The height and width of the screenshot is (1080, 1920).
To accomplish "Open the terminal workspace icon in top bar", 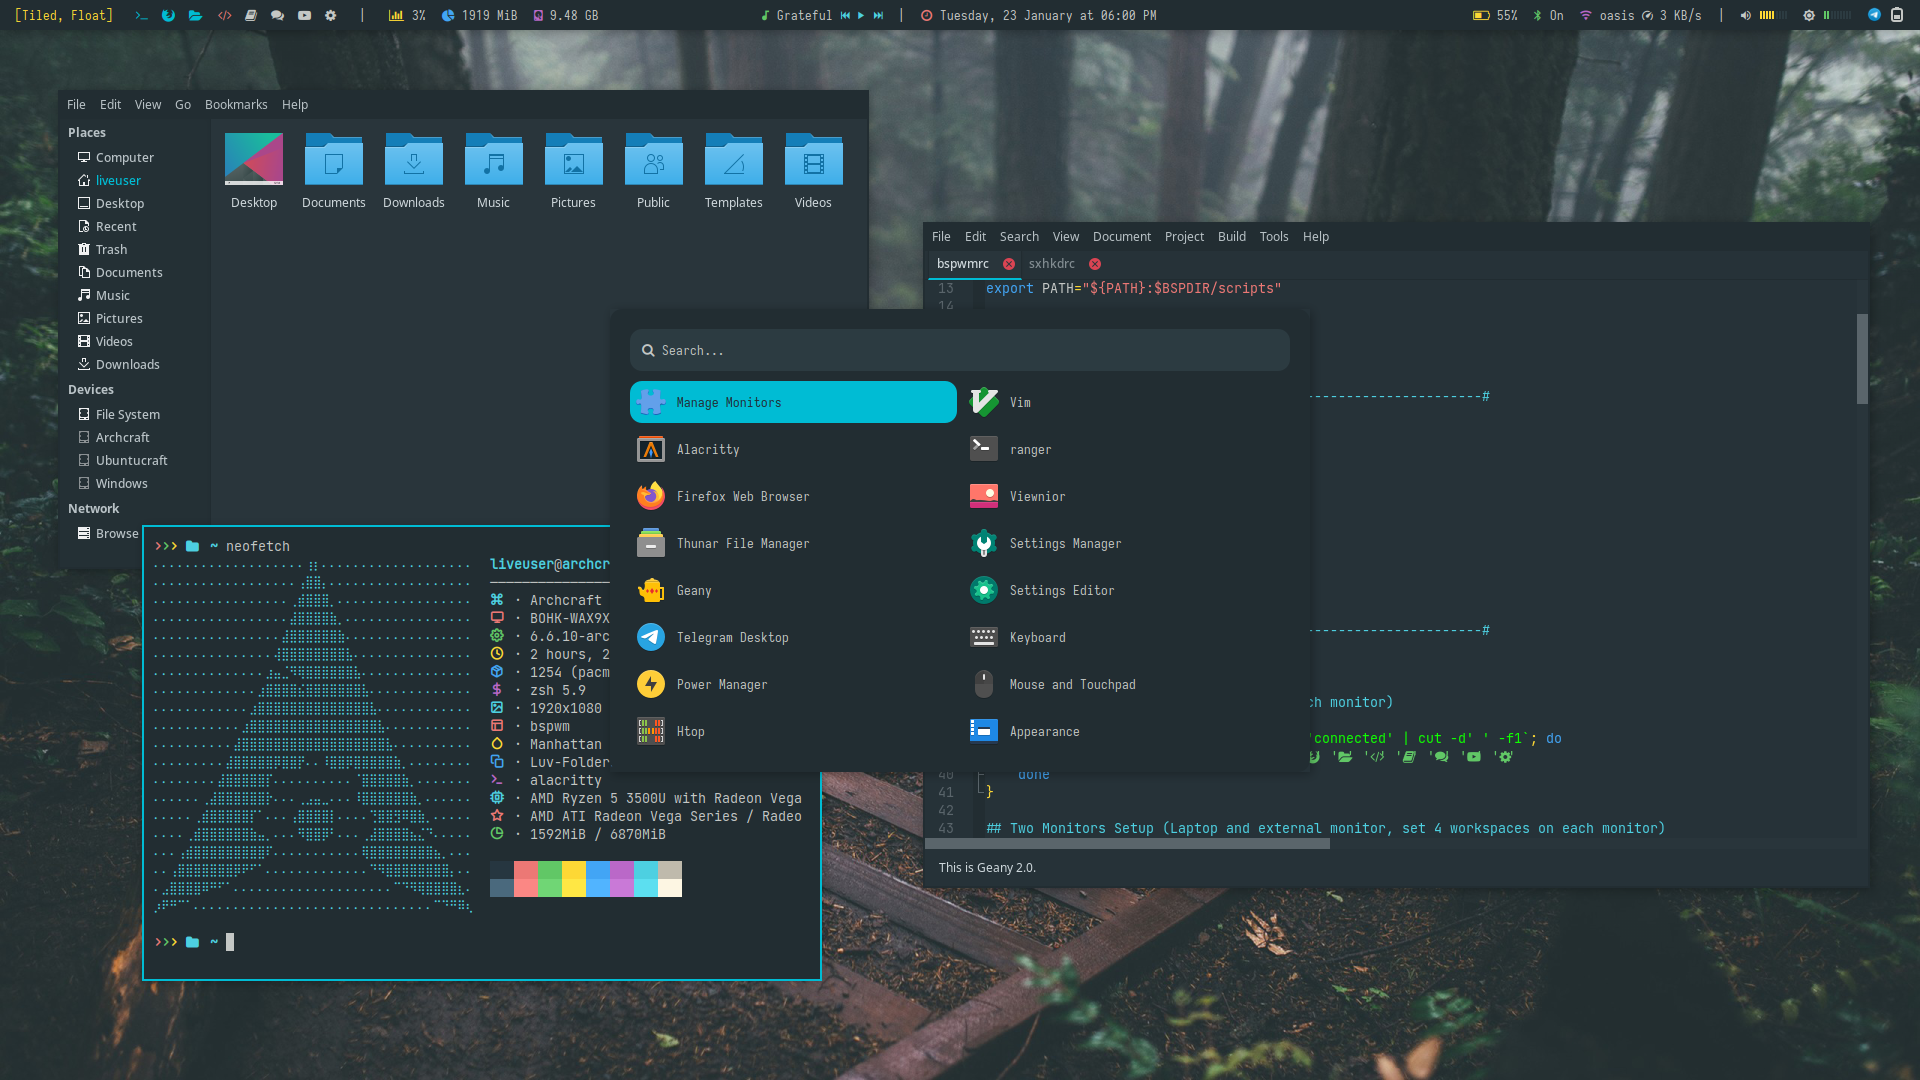I will coord(142,15).
